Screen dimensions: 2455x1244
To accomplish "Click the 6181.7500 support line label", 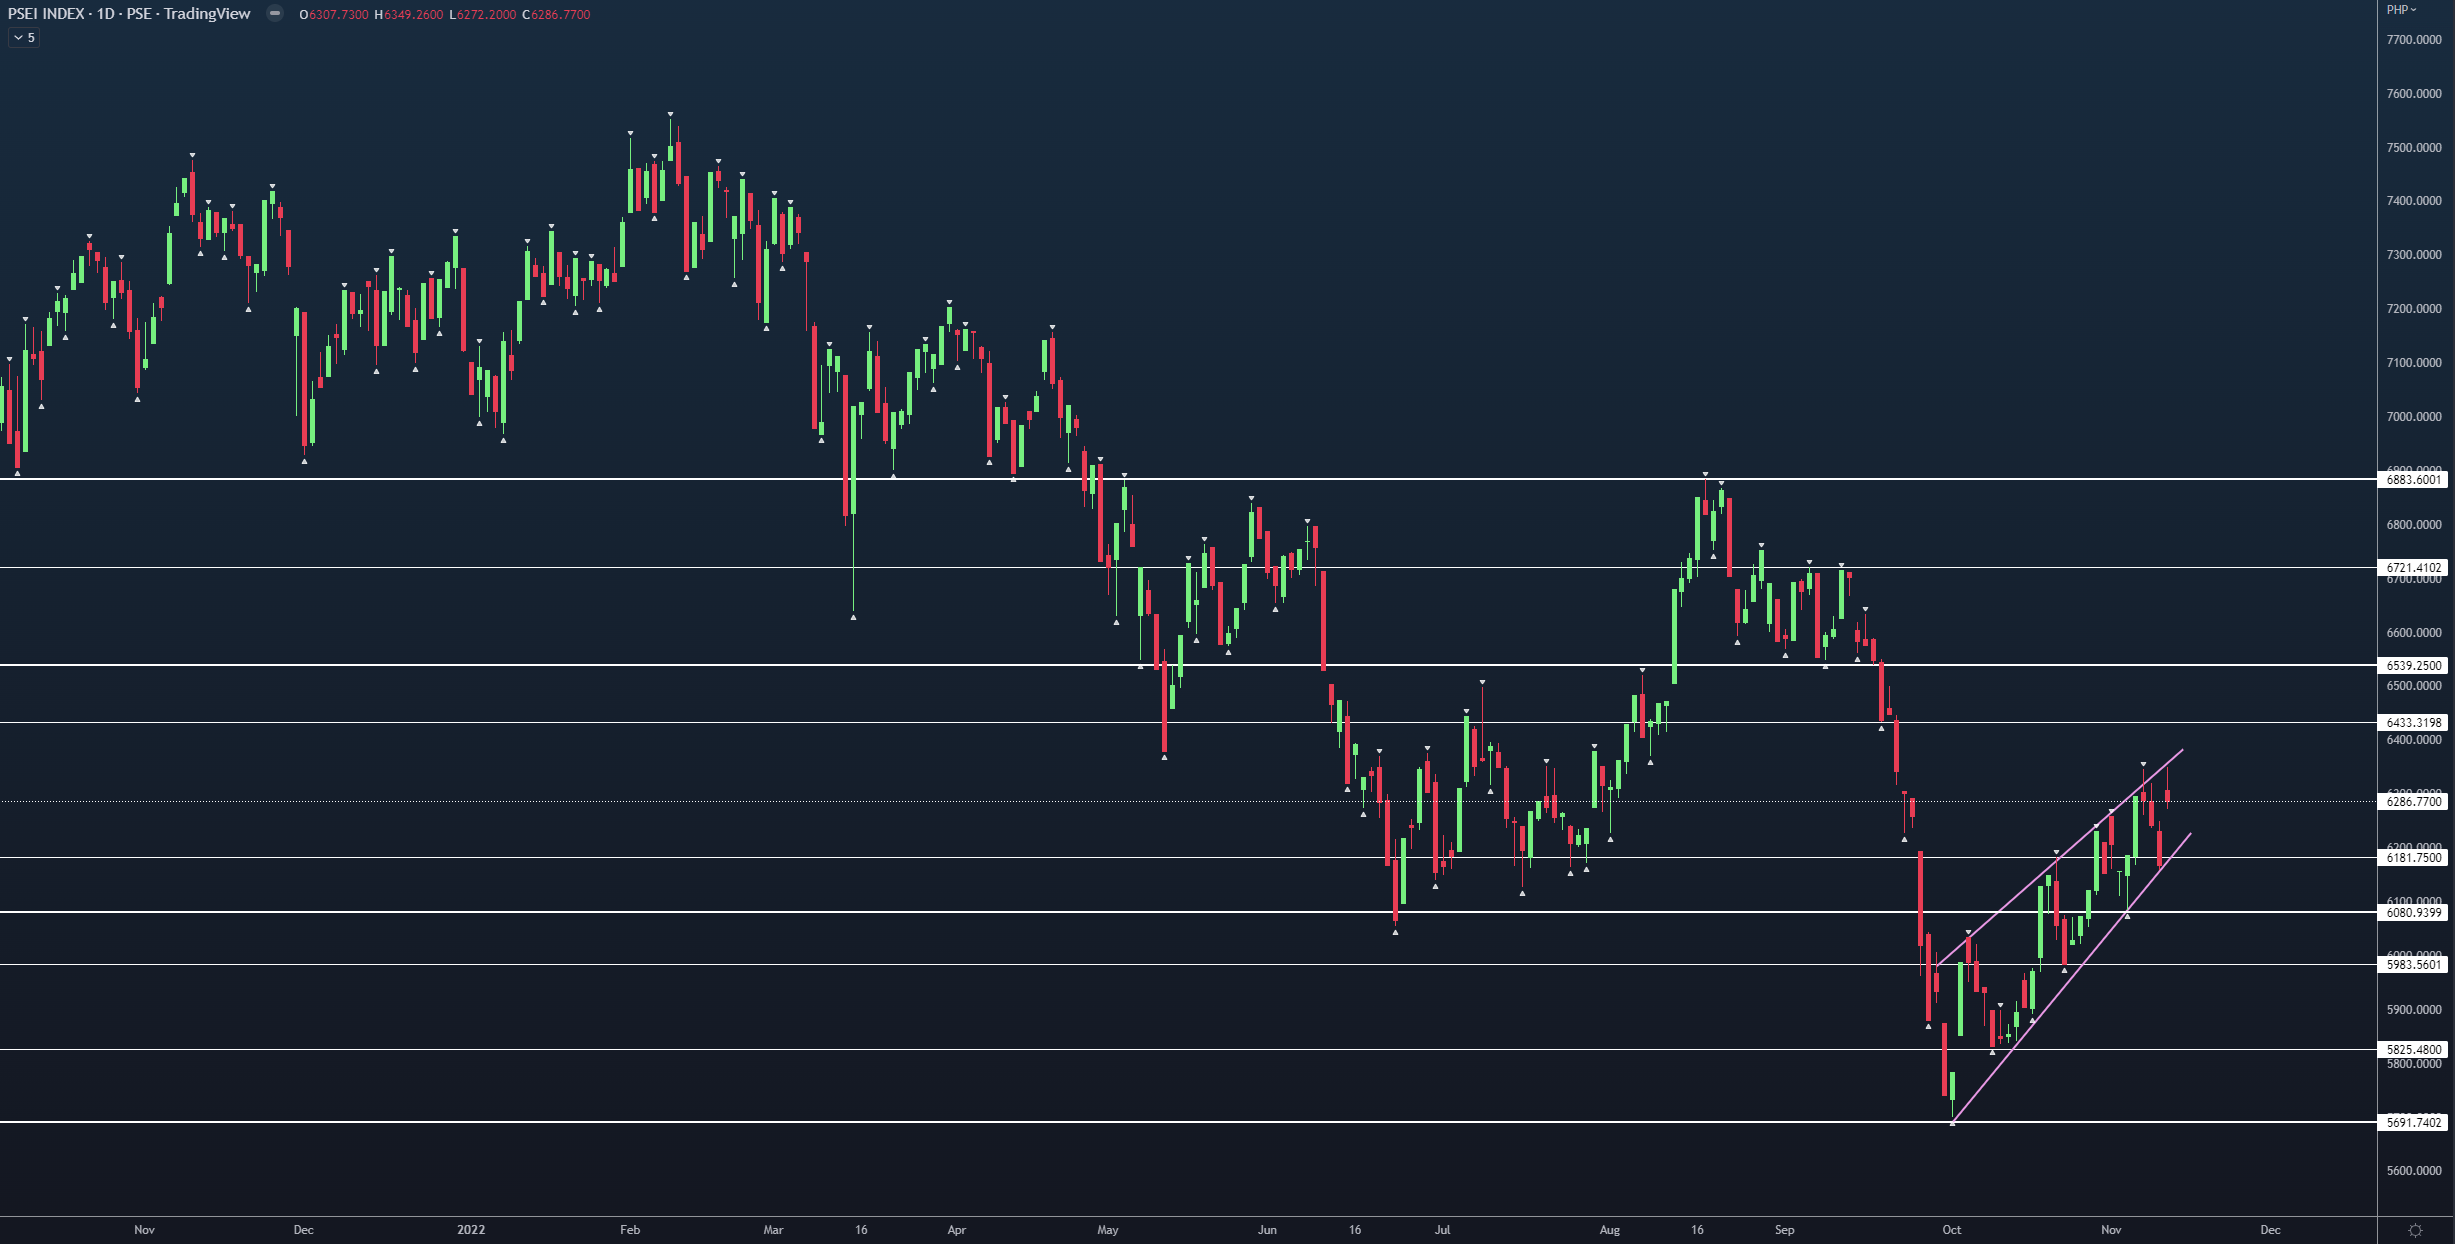I will [x=2414, y=858].
